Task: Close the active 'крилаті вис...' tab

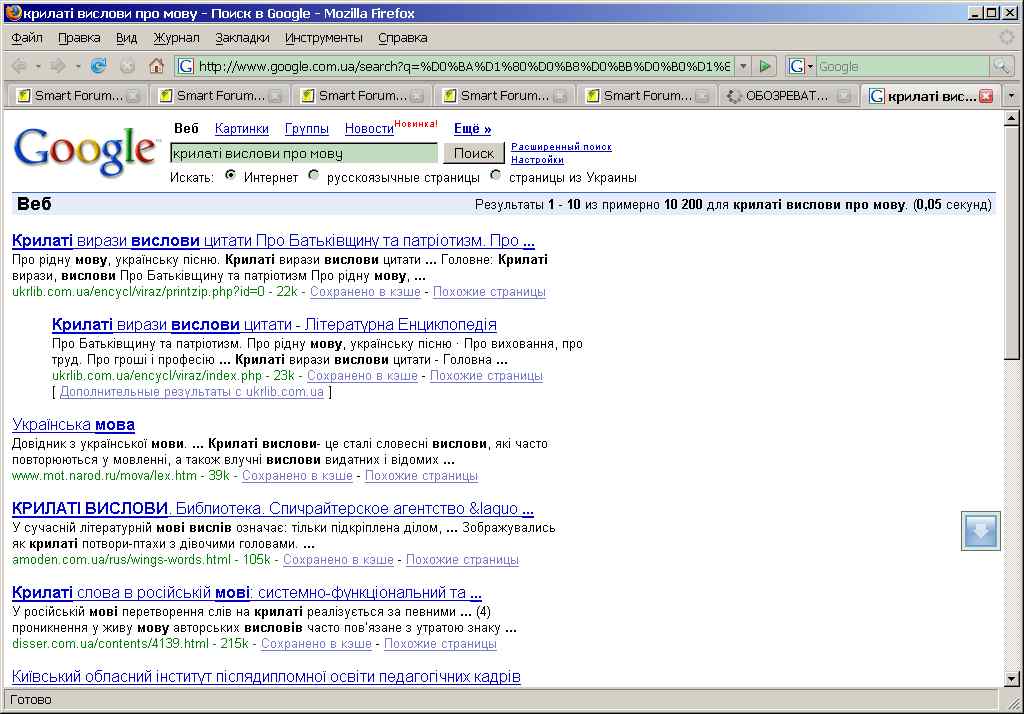Action: pos(986,96)
